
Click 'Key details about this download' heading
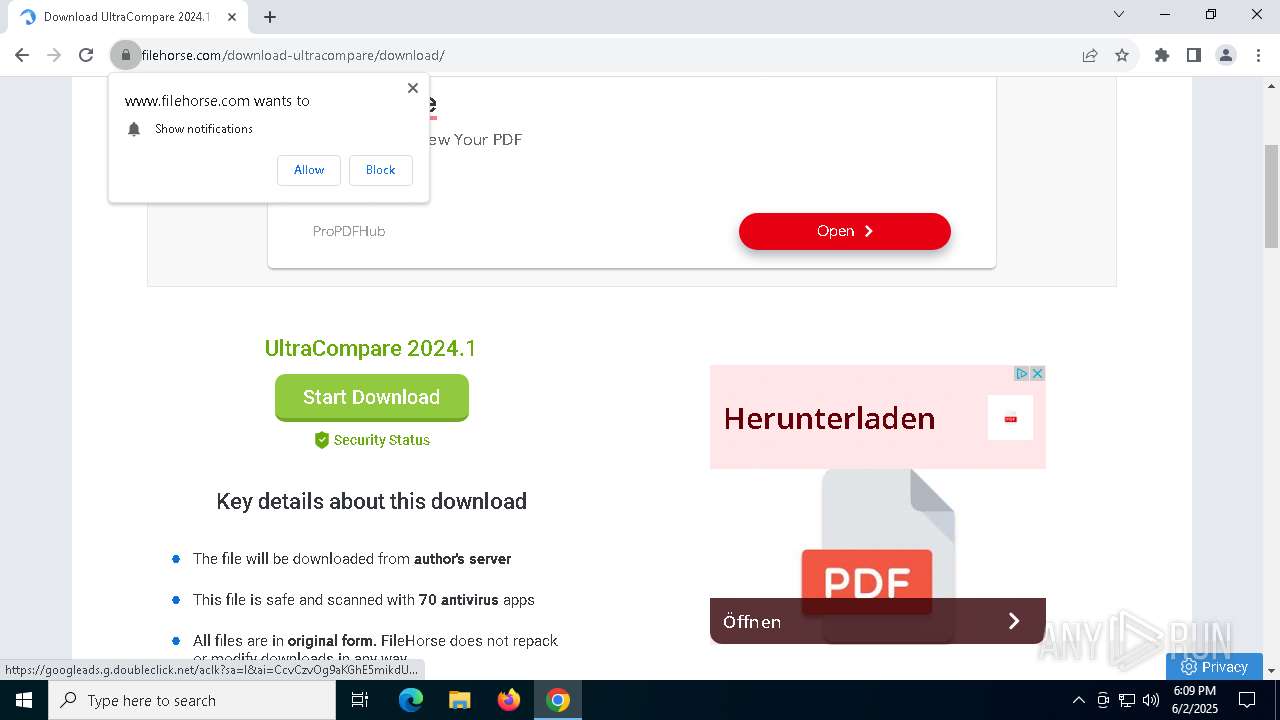click(x=372, y=501)
